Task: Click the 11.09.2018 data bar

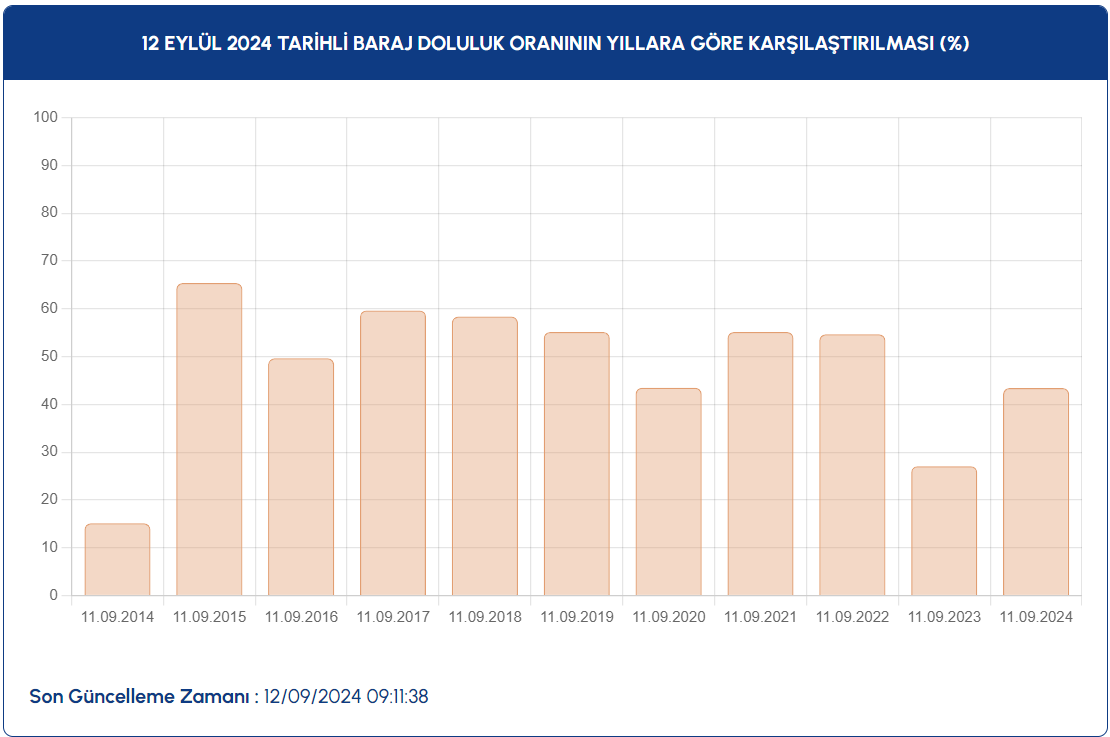Action: click(485, 456)
